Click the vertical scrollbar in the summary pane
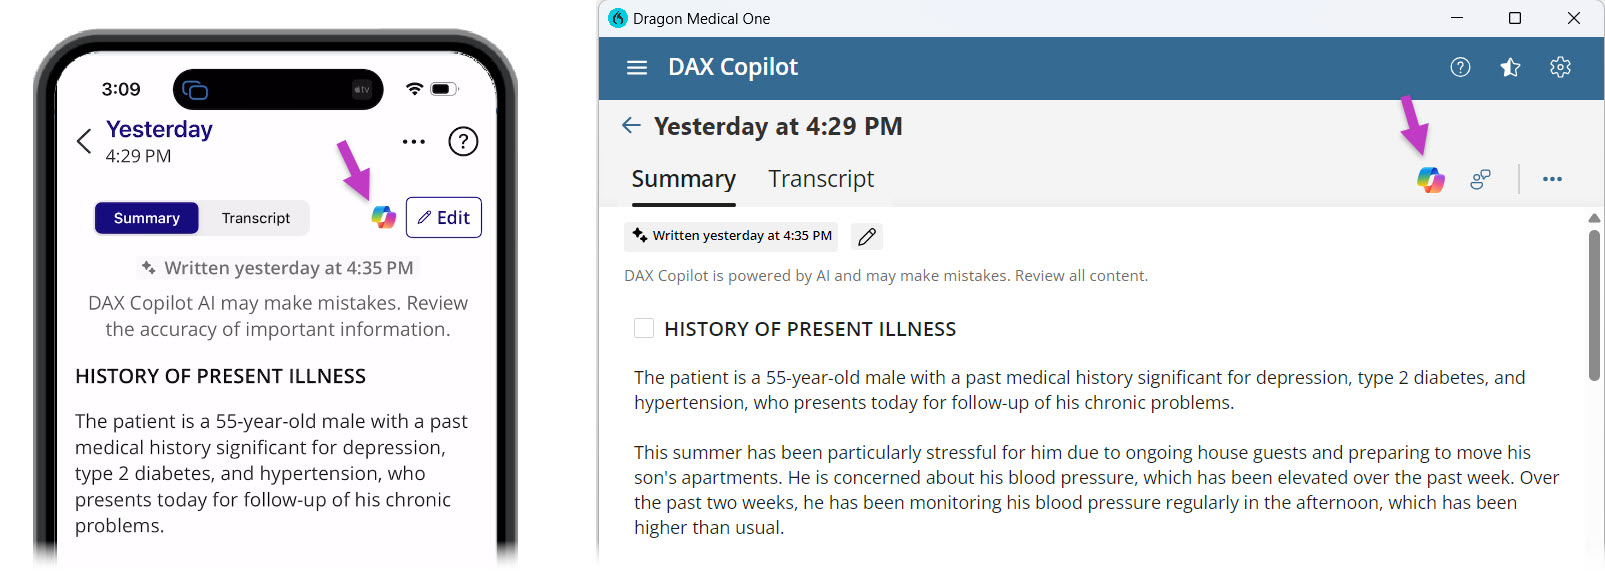 1594,305
